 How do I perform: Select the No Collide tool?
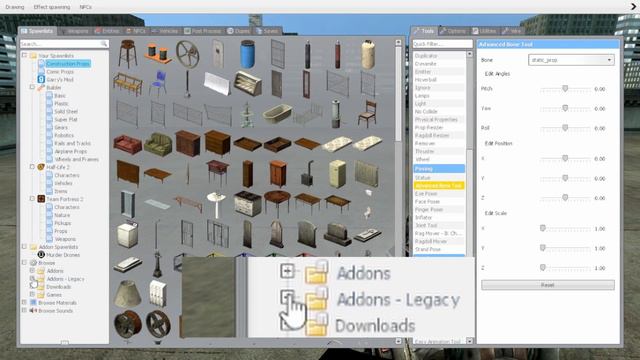(x=439, y=111)
